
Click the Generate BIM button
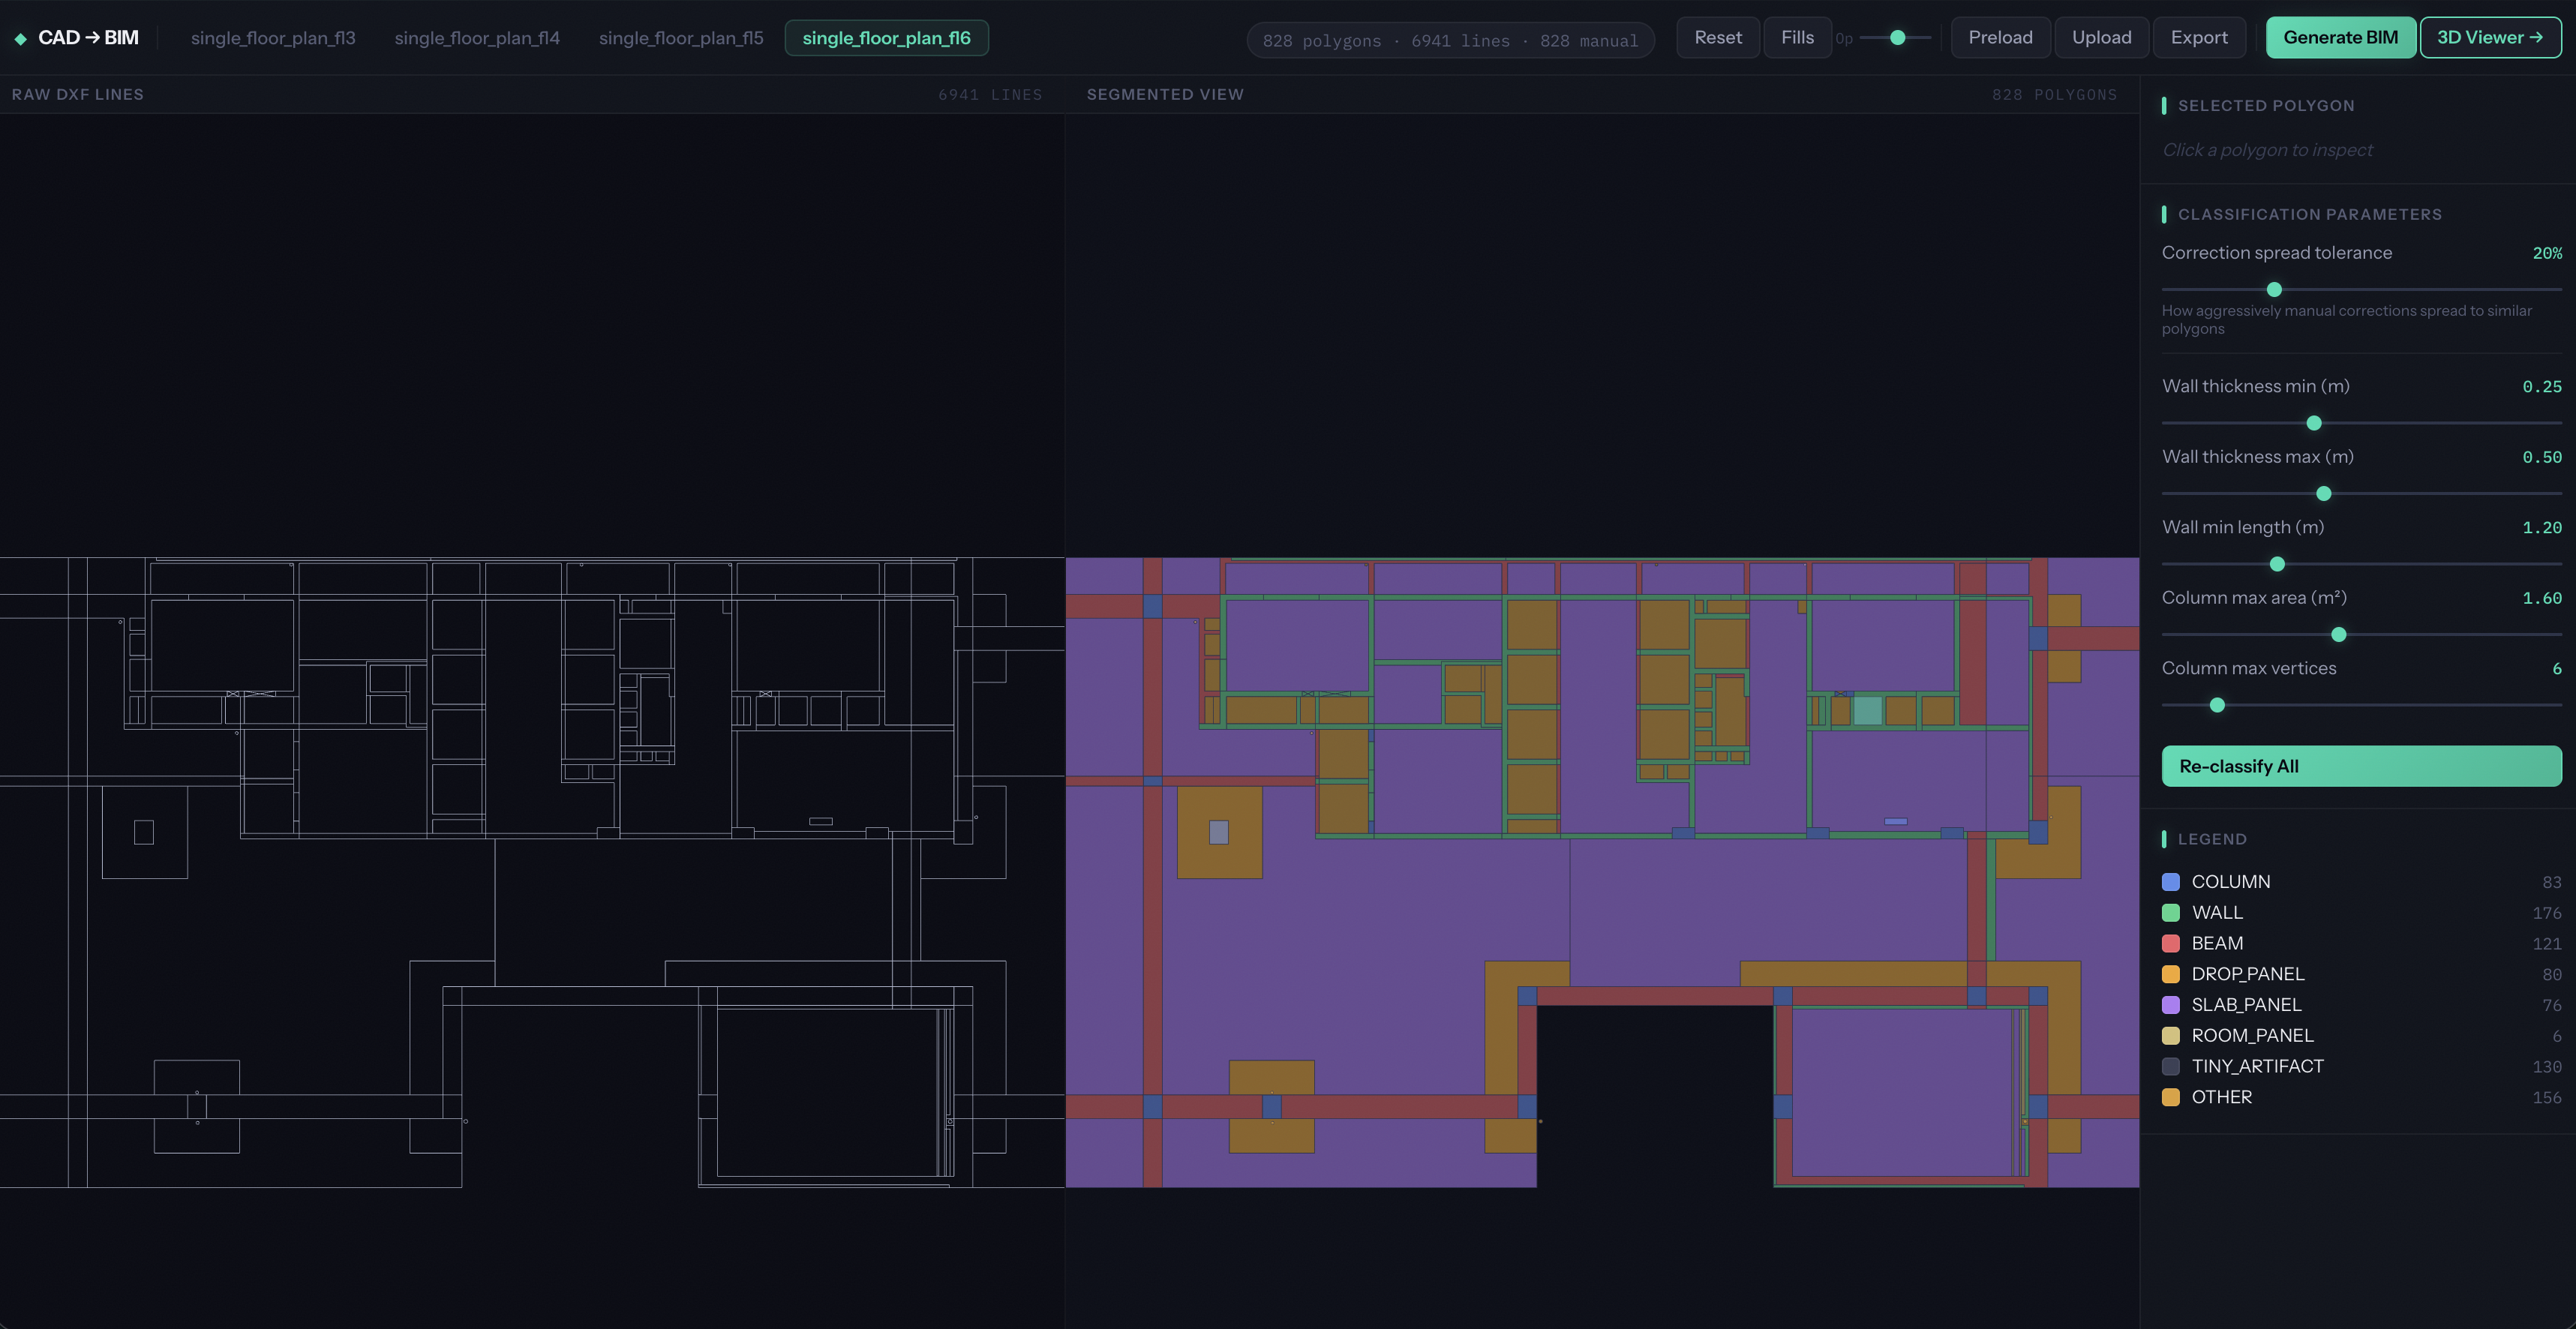coord(2341,37)
